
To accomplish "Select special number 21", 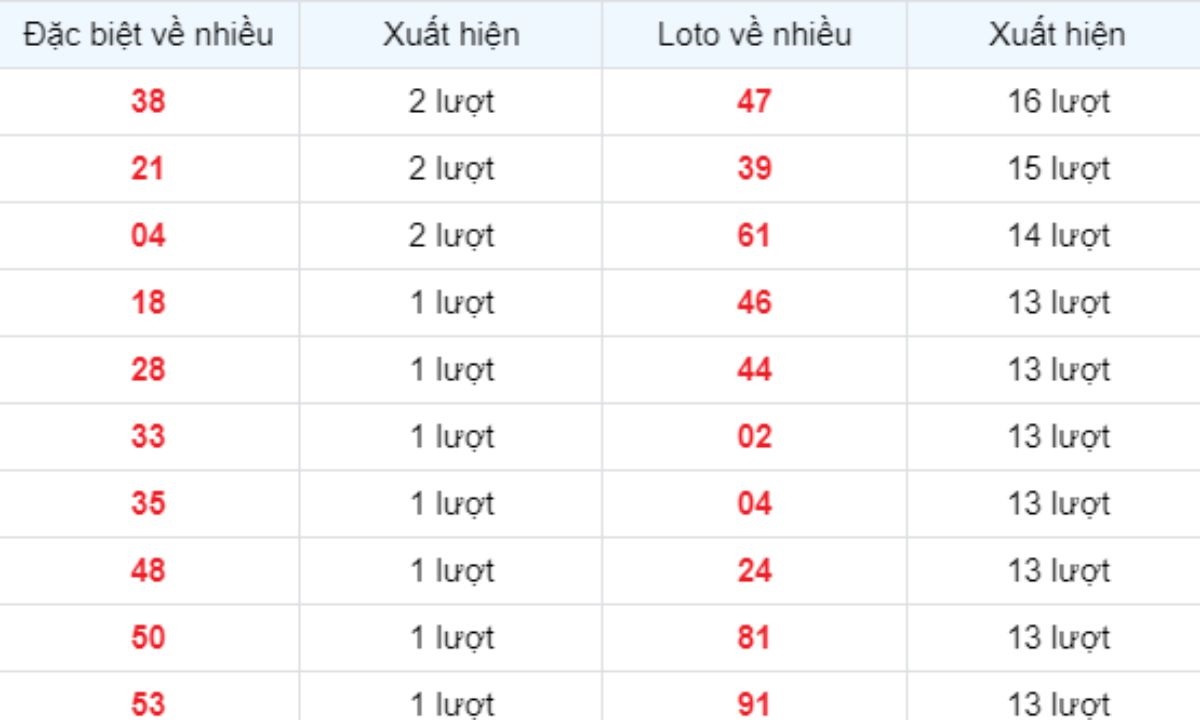I will (x=148, y=169).
